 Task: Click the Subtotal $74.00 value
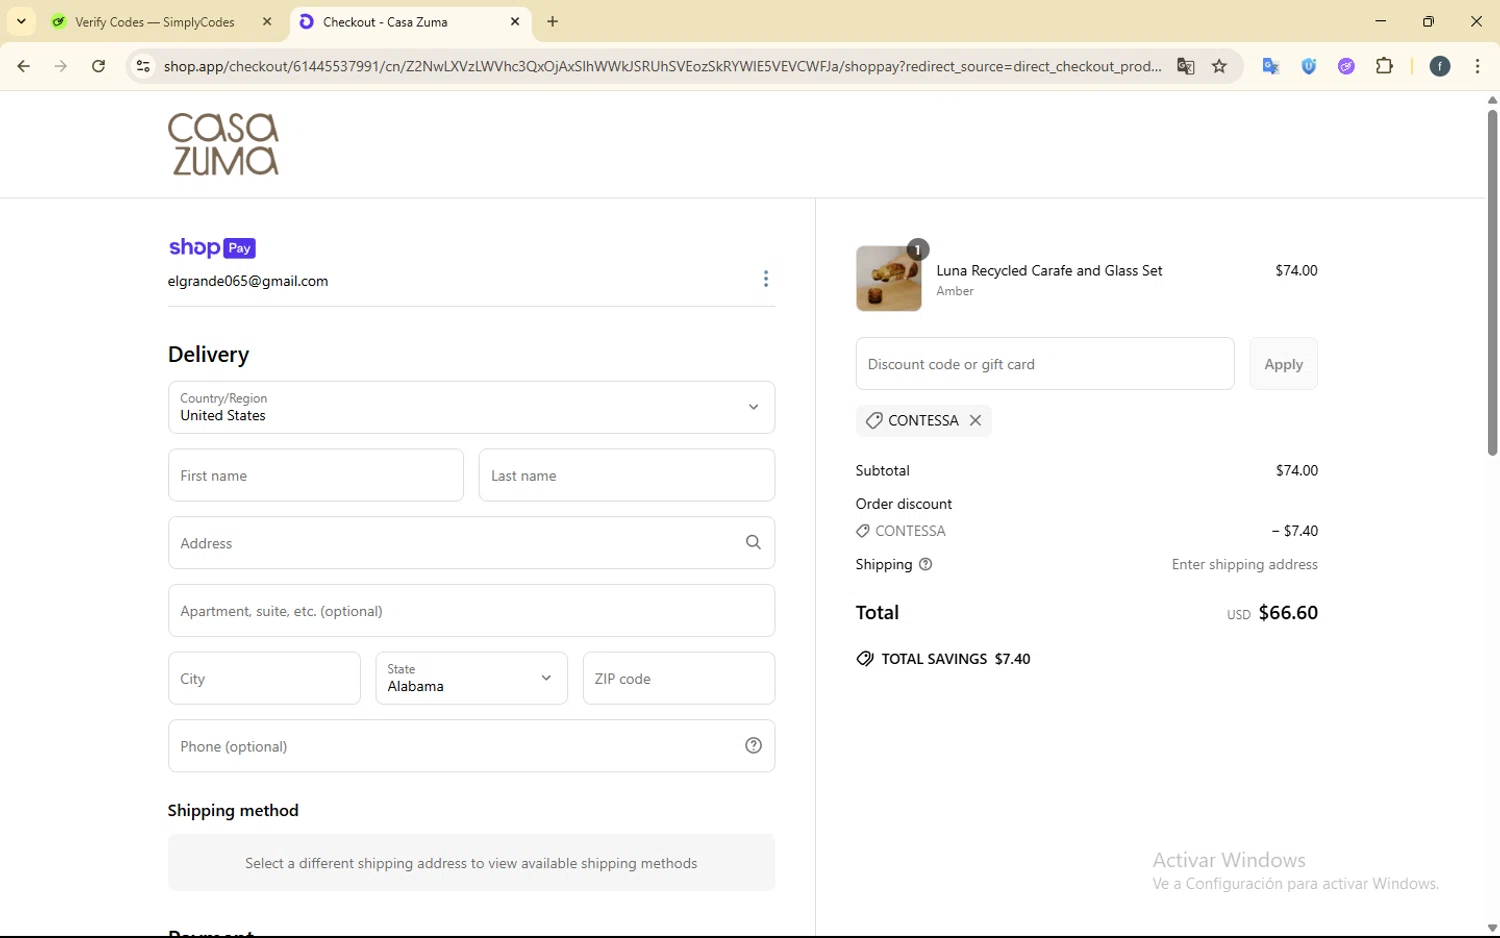1297,470
